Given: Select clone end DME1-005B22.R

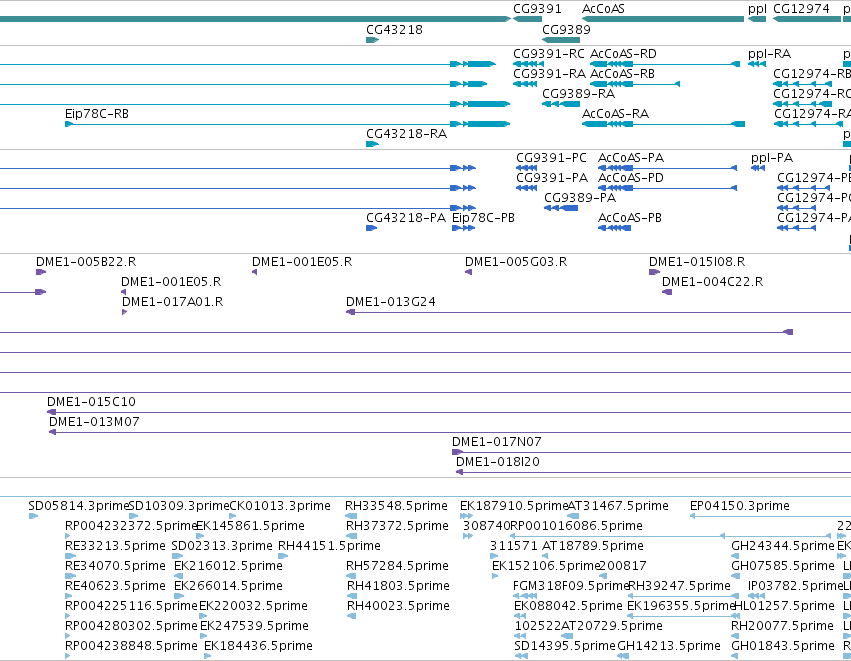Looking at the screenshot, I should pos(86,262).
